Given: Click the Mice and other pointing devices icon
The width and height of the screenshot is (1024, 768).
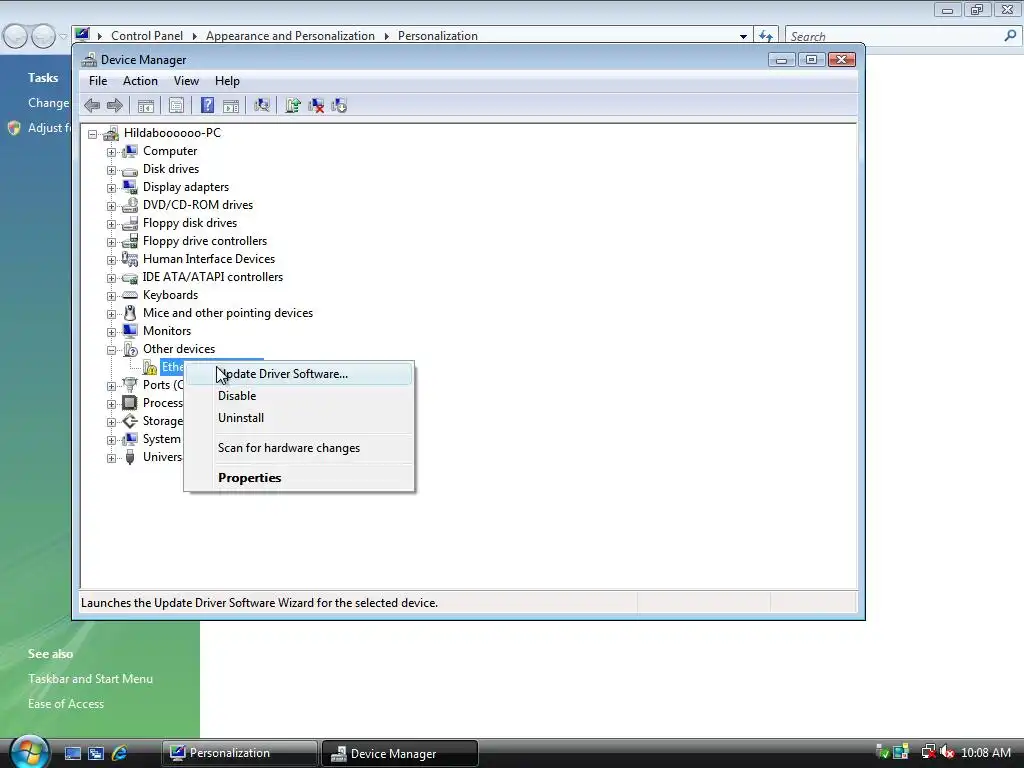Looking at the screenshot, I should pos(130,313).
